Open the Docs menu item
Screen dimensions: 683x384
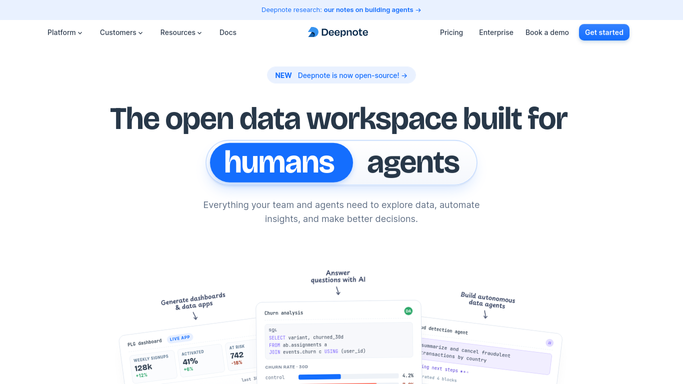pyautogui.click(x=228, y=32)
